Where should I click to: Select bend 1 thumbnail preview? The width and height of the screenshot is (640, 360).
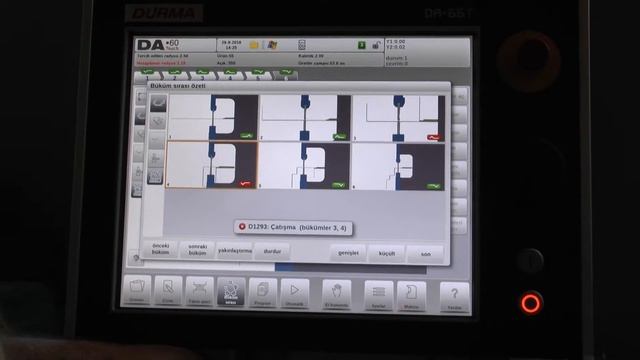coord(213,117)
